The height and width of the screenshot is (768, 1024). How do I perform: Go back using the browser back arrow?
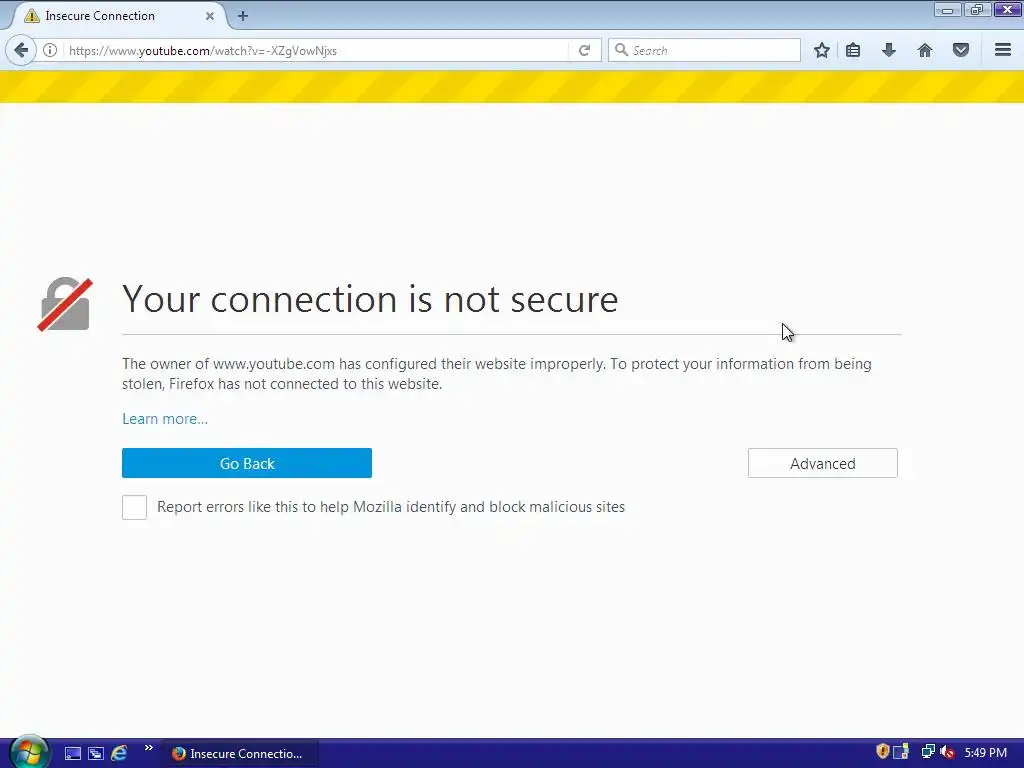pos(21,50)
